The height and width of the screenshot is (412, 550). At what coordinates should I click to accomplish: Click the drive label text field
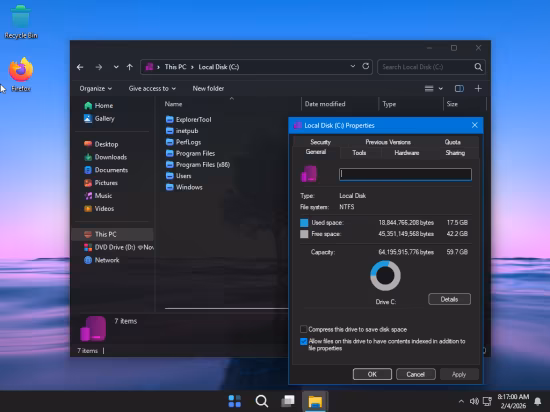(x=405, y=175)
